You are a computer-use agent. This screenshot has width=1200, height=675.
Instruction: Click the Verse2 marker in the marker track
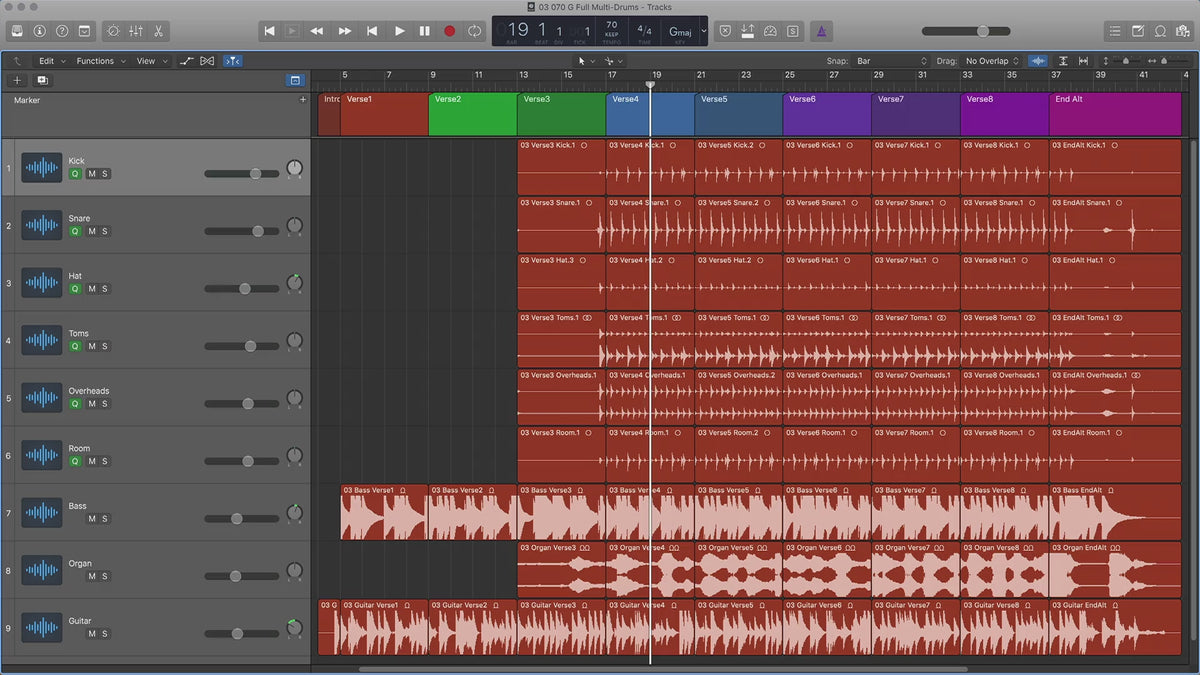[472, 115]
